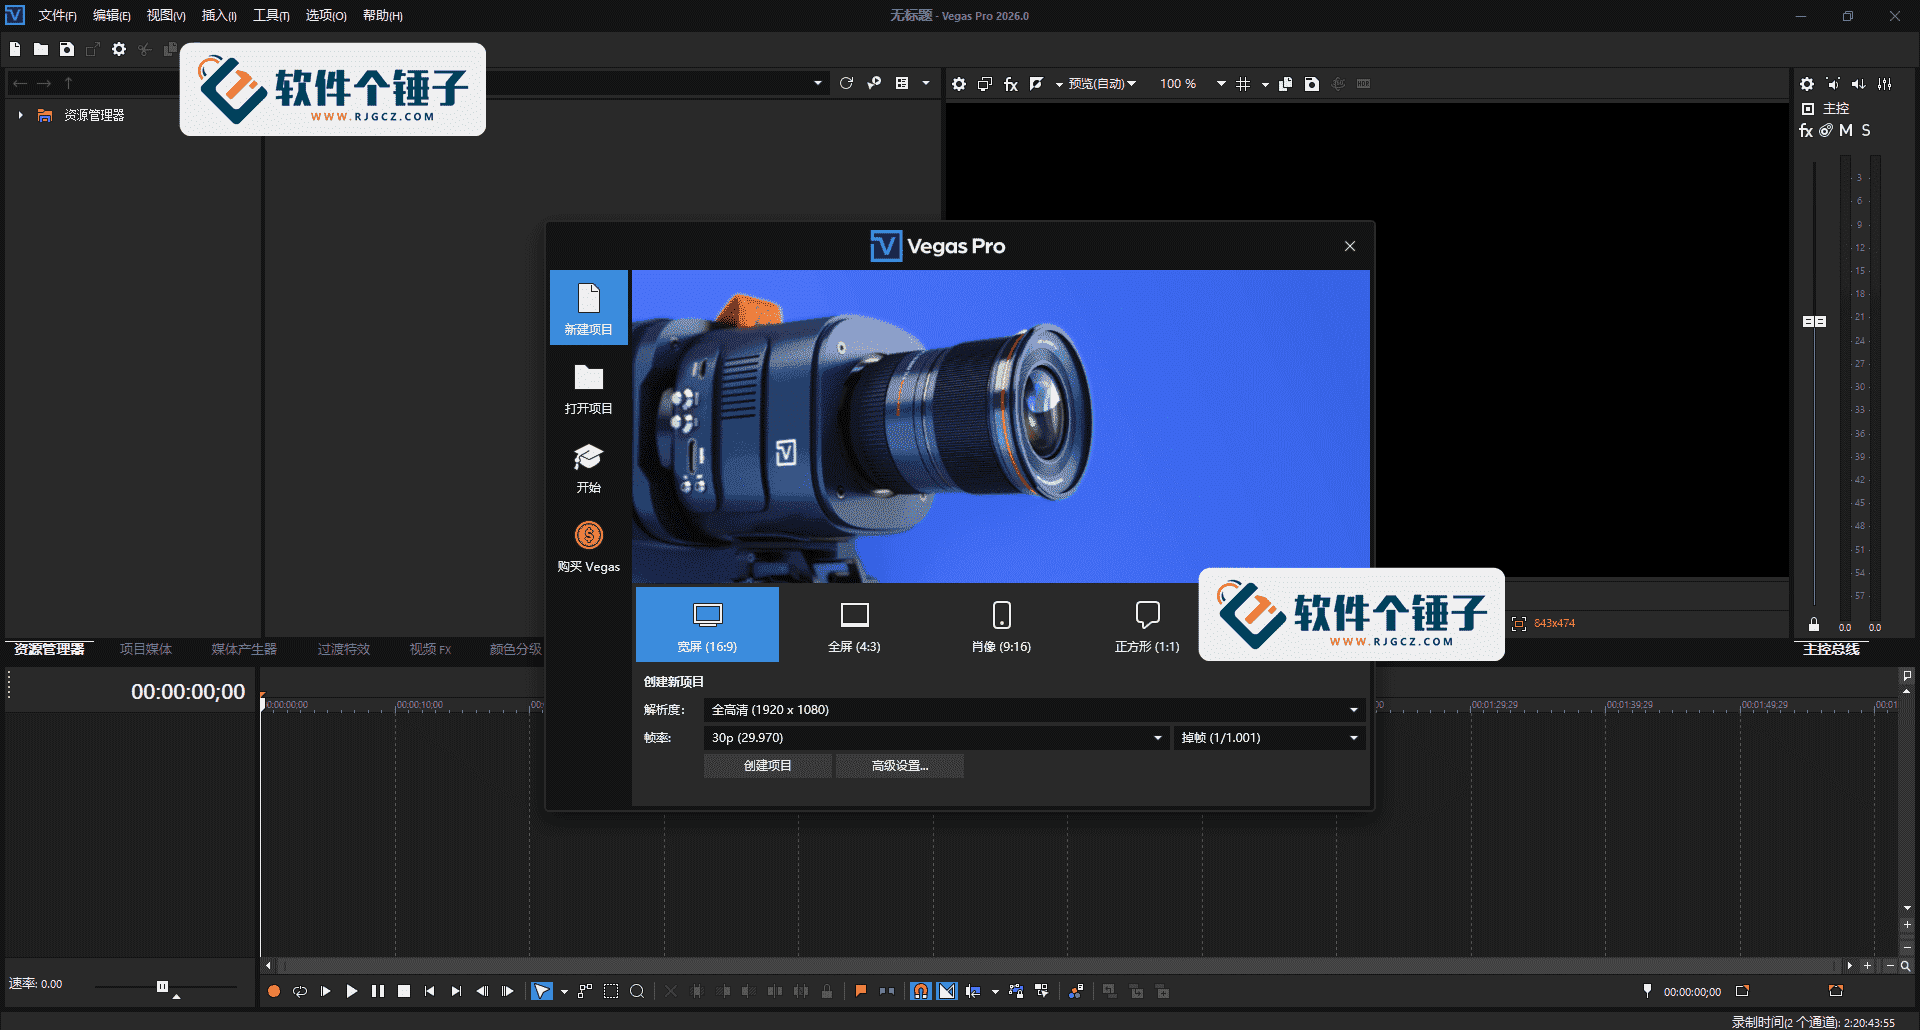Open the File menu

[x=57, y=15]
